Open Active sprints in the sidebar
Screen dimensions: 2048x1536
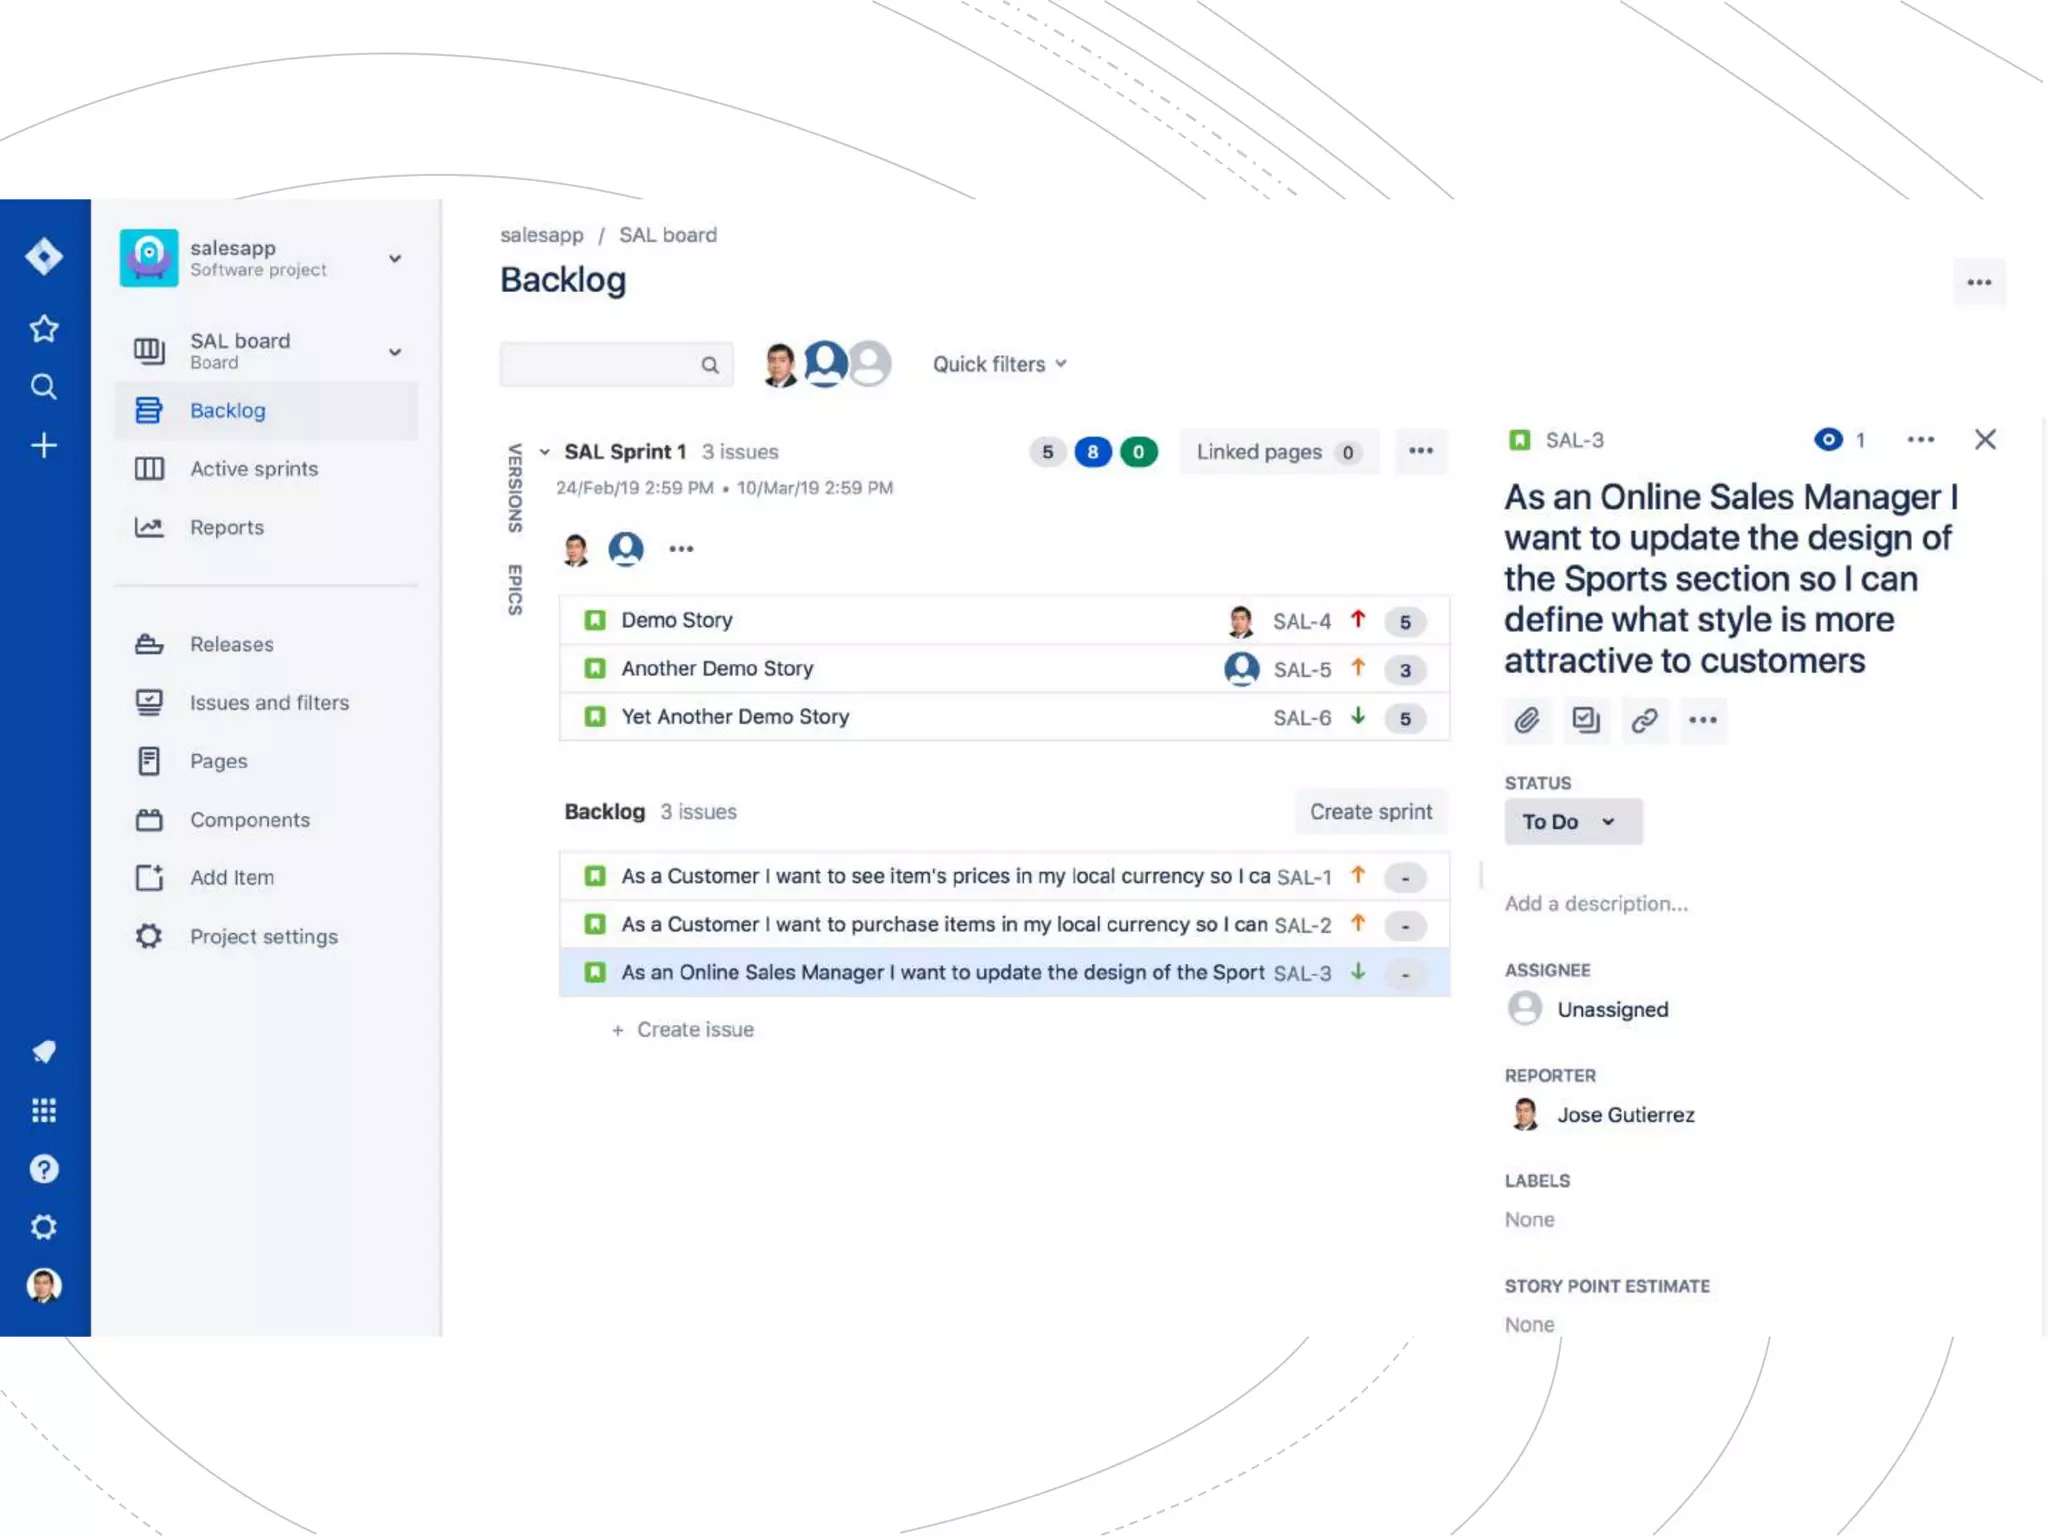click(x=254, y=469)
